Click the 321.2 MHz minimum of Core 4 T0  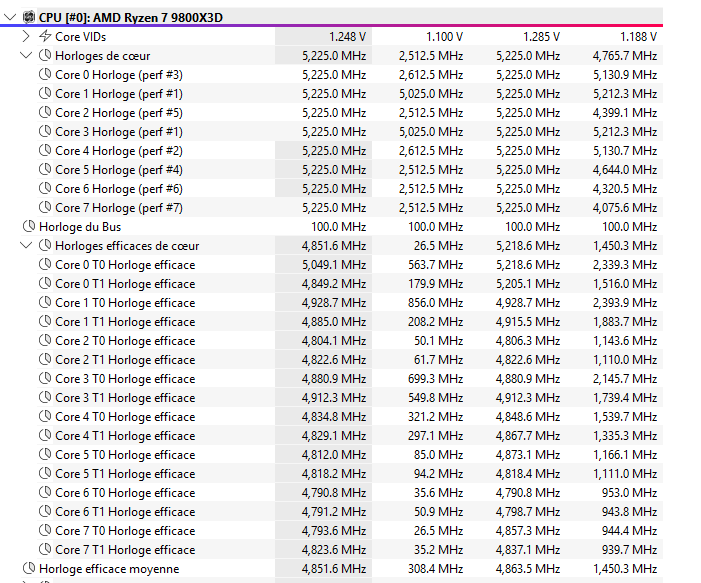click(x=435, y=417)
